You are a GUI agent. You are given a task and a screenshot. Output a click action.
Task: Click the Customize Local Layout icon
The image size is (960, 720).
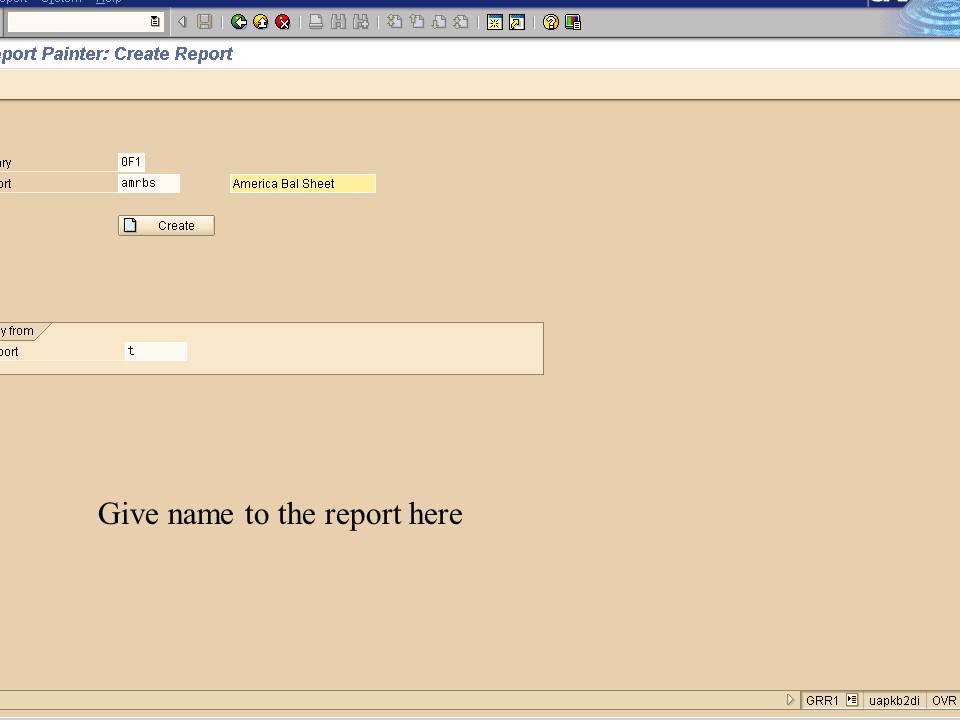pyautogui.click(x=572, y=21)
